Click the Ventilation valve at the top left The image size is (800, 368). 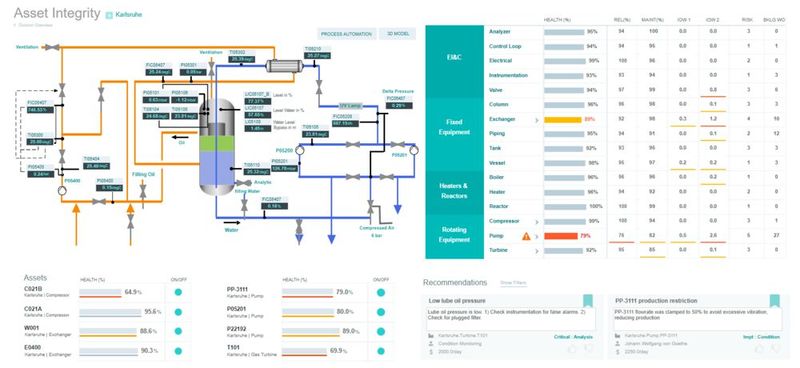(51, 47)
